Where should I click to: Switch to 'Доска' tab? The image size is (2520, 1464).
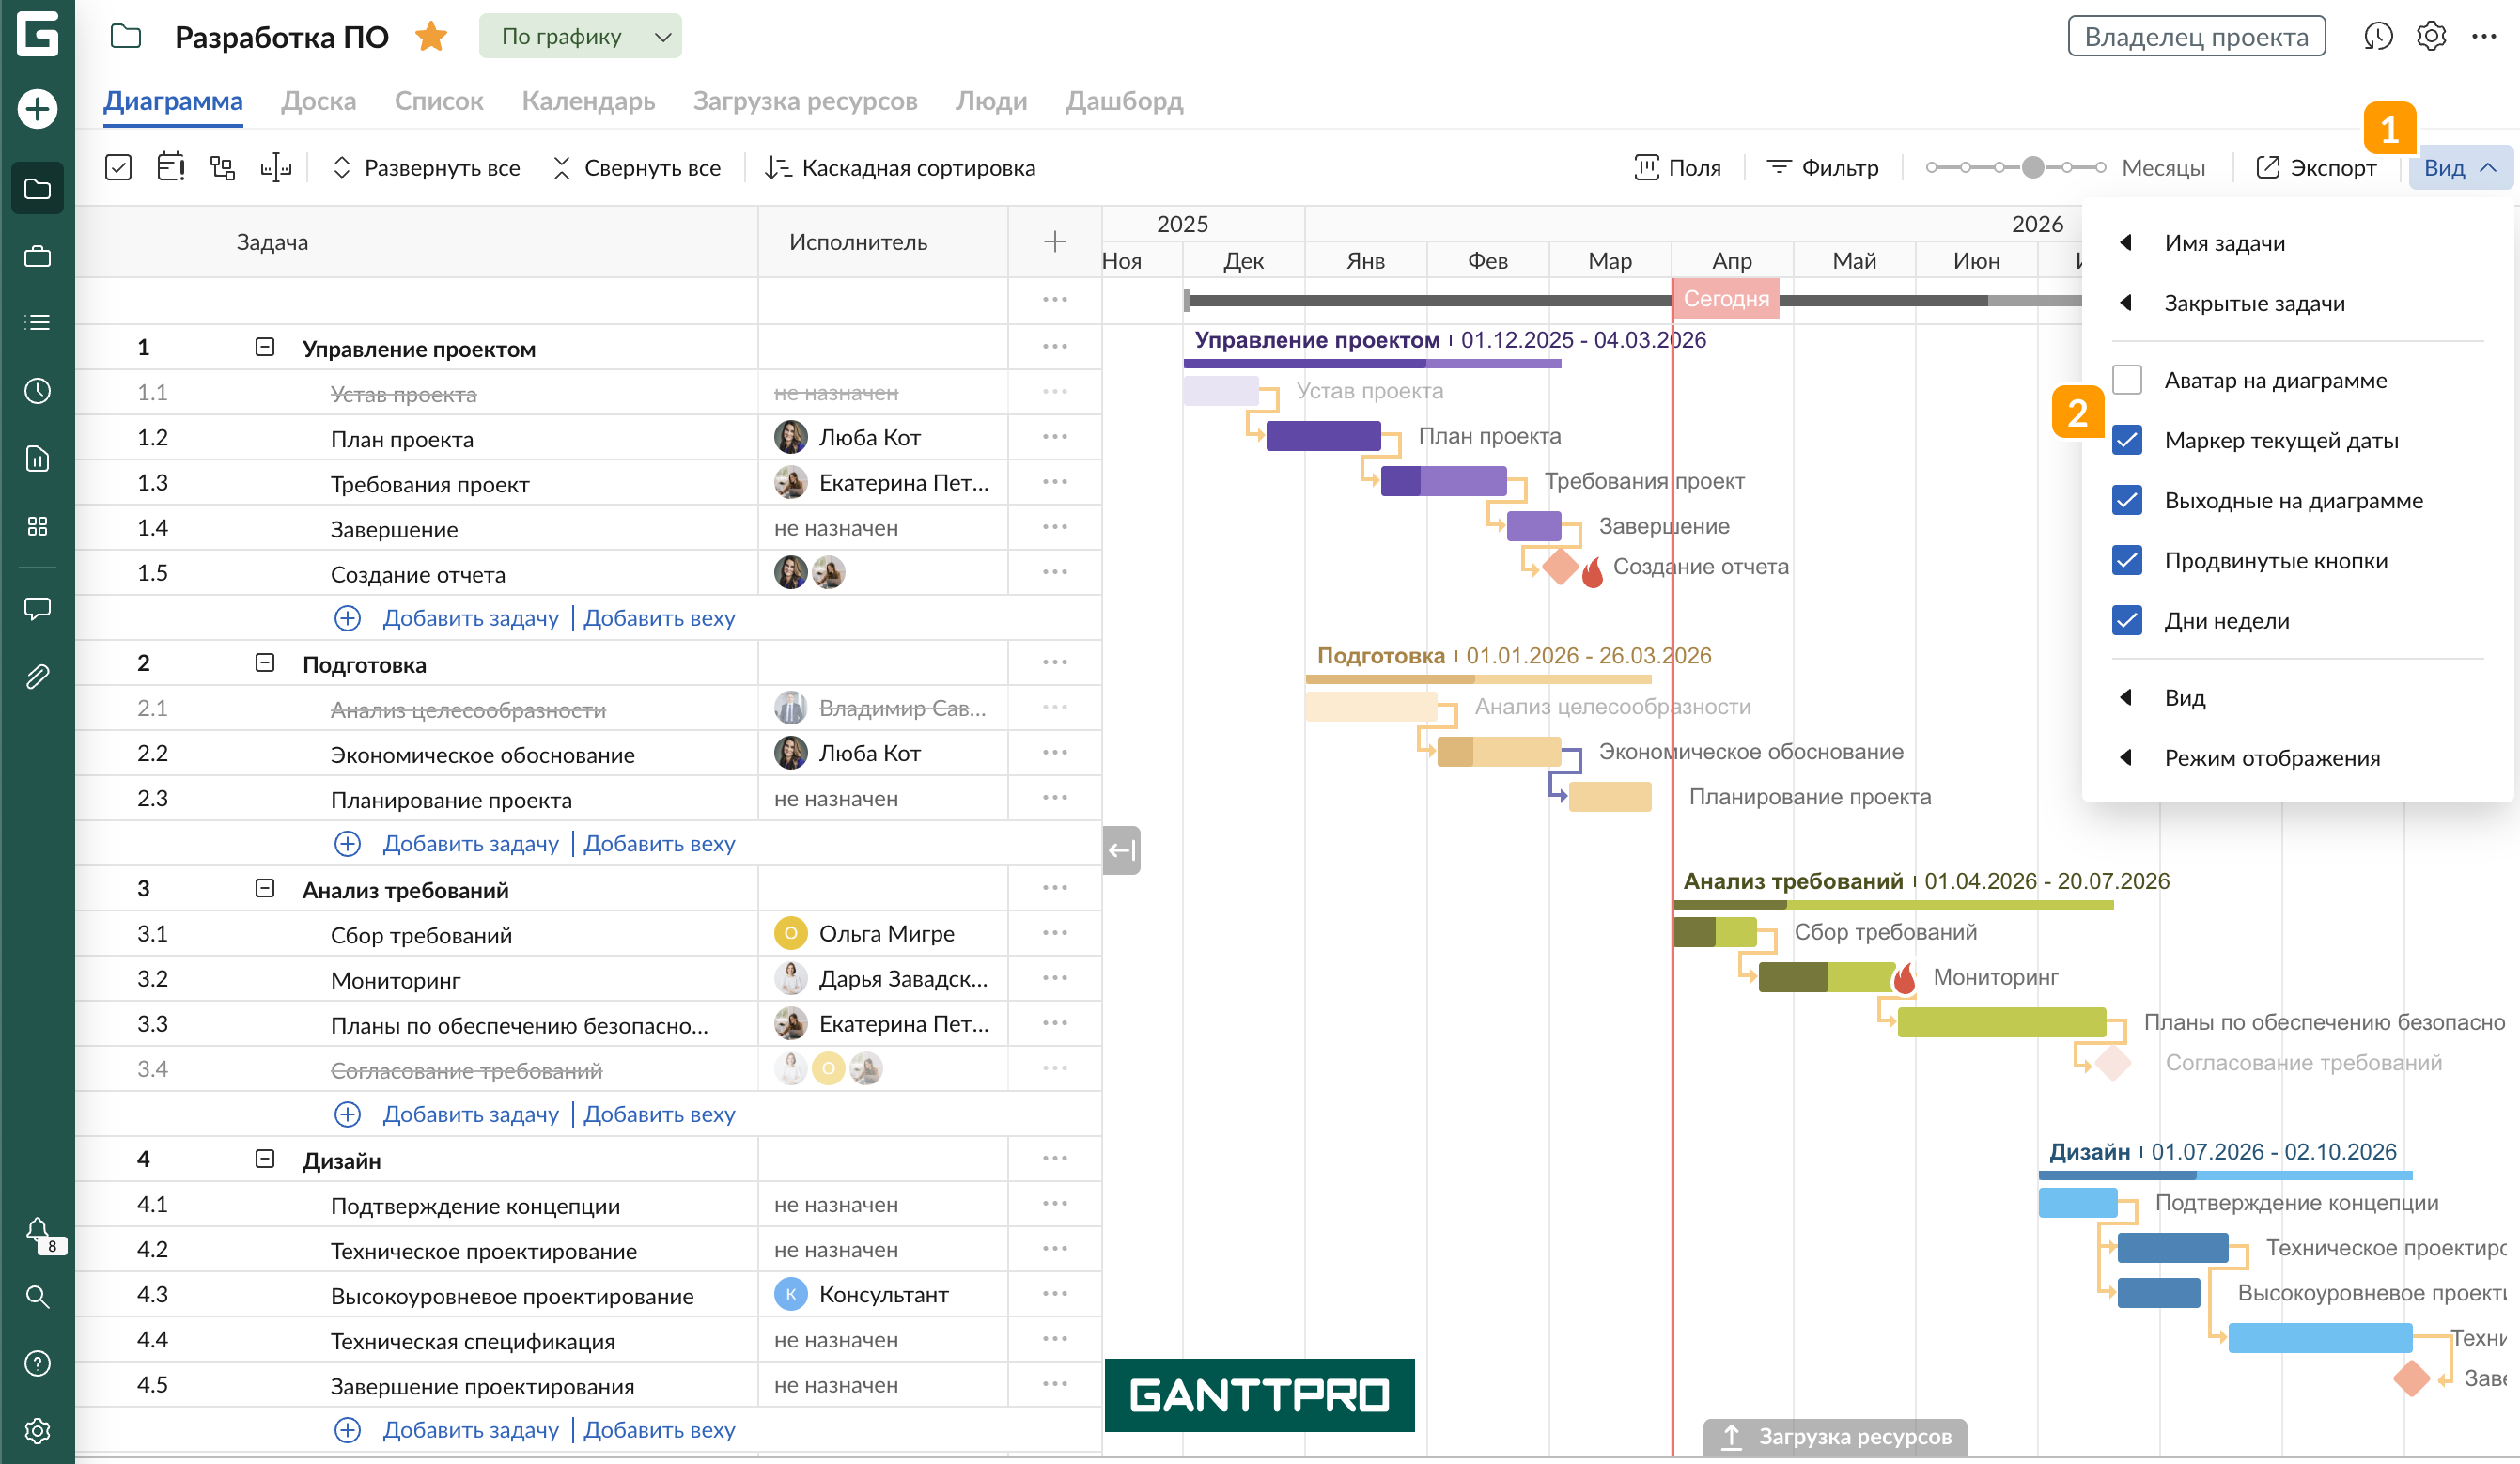point(318,101)
